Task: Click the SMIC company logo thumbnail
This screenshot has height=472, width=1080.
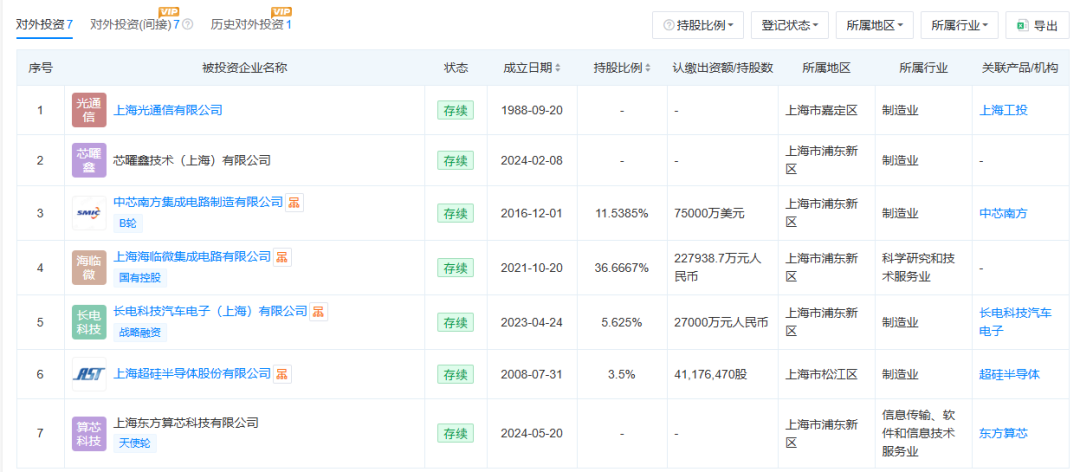Action: (x=89, y=214)
